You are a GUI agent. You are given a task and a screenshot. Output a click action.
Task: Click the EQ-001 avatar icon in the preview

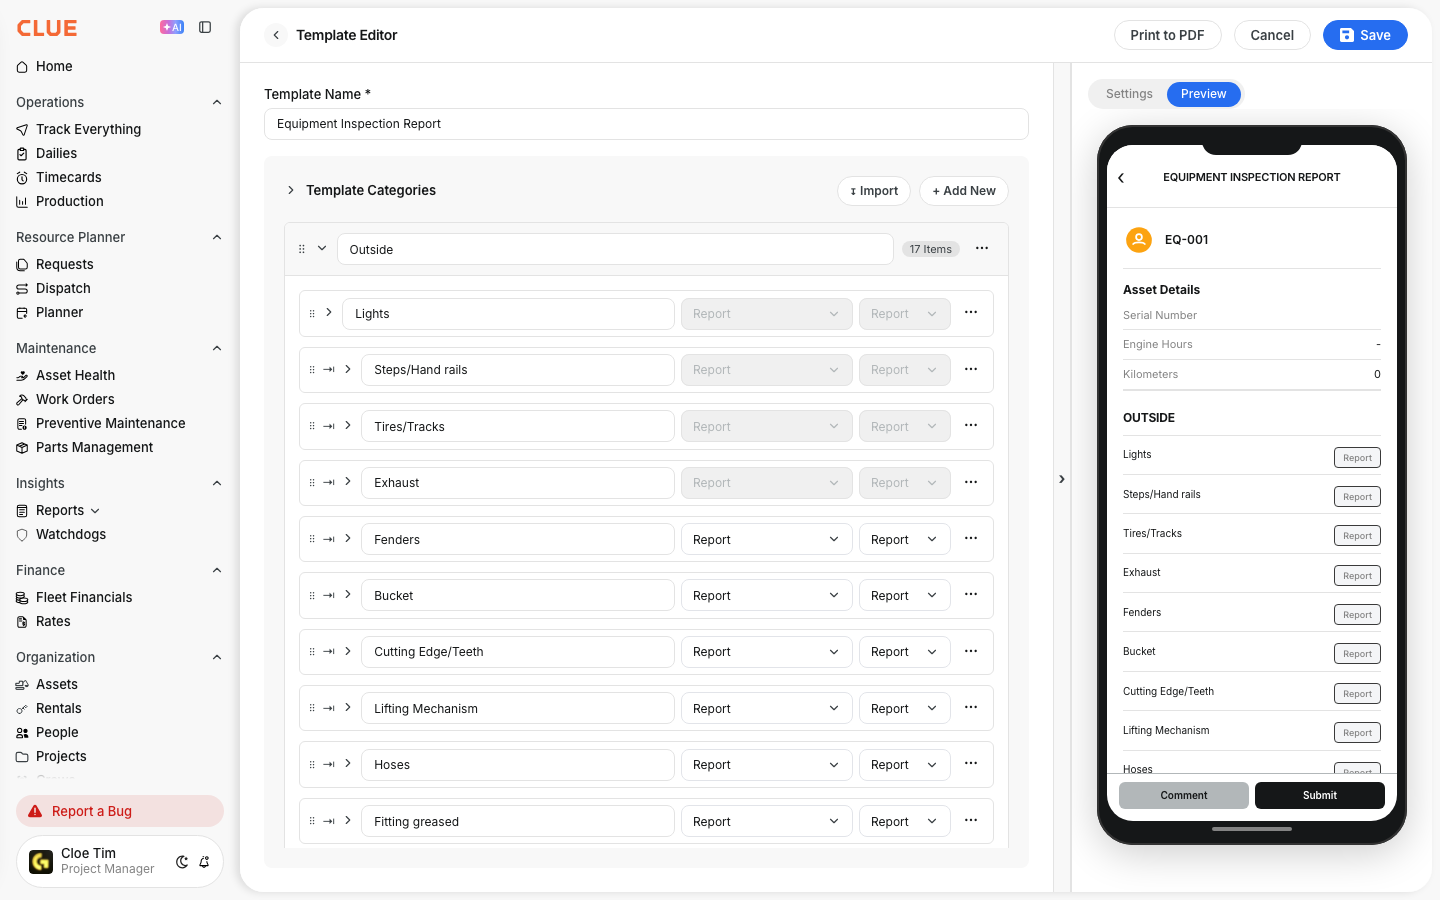click(1139, 240)
